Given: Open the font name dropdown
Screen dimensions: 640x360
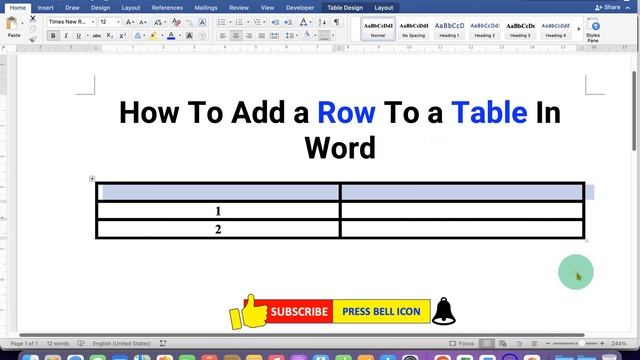Looking at the screenshot, I should (x=93, y=22).
